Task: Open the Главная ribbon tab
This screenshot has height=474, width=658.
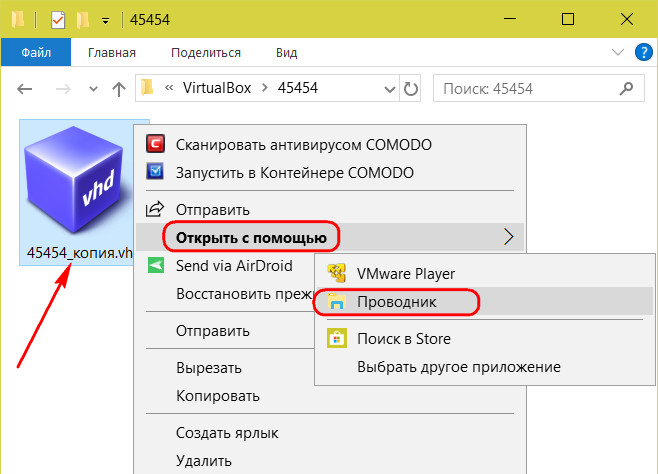Action: (x=112, y=53)
